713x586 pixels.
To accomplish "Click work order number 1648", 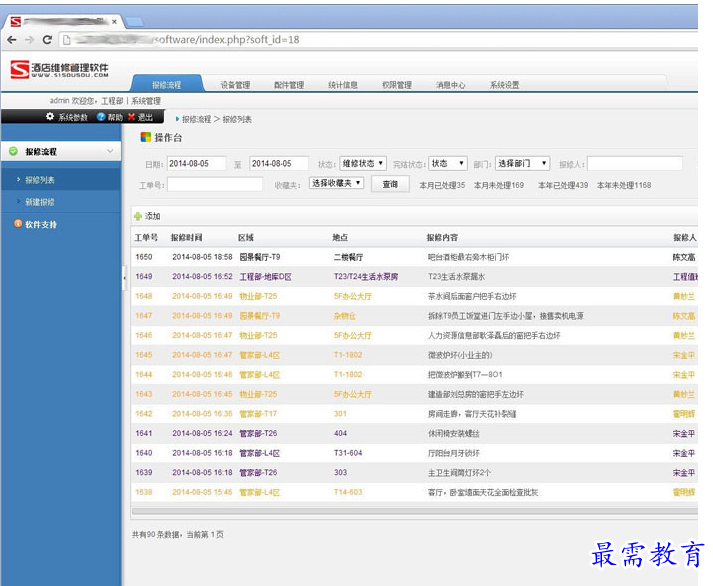I will coord(144,296).
